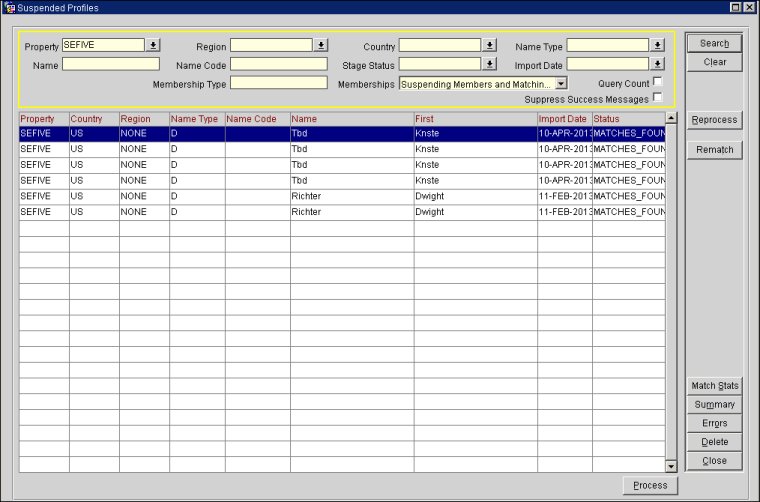Click the Search button
Screen dimensions: 760x502
pos(714,43)
